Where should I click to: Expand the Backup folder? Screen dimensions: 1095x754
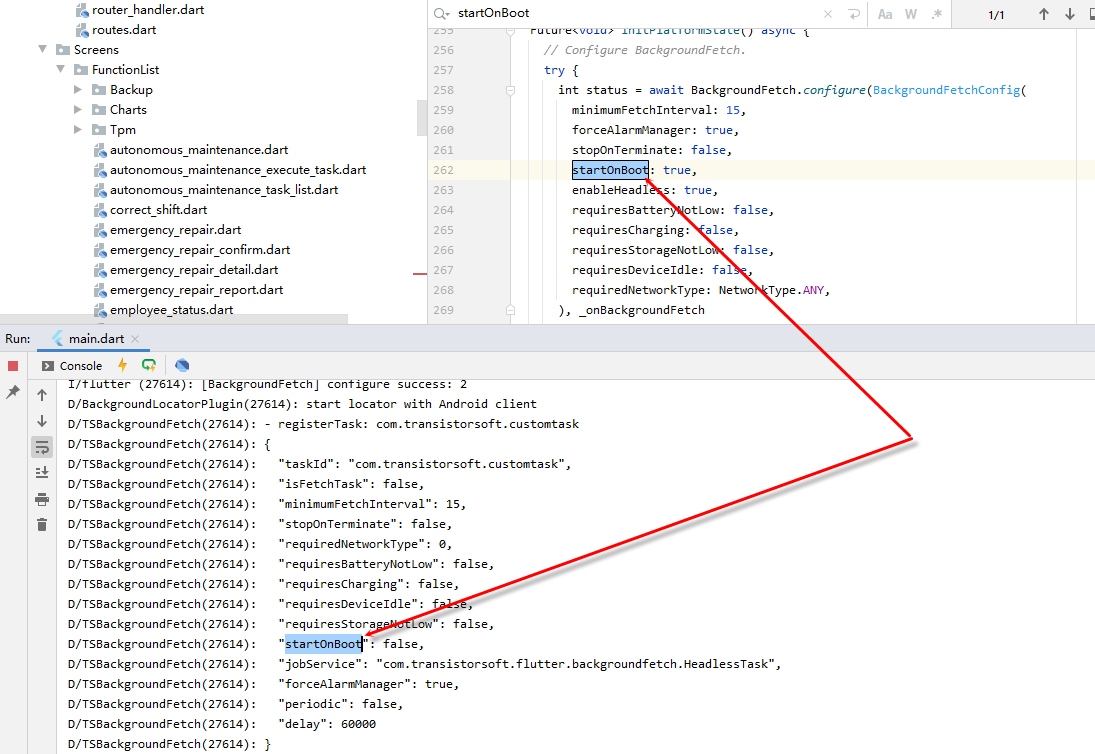pos(78,89)
